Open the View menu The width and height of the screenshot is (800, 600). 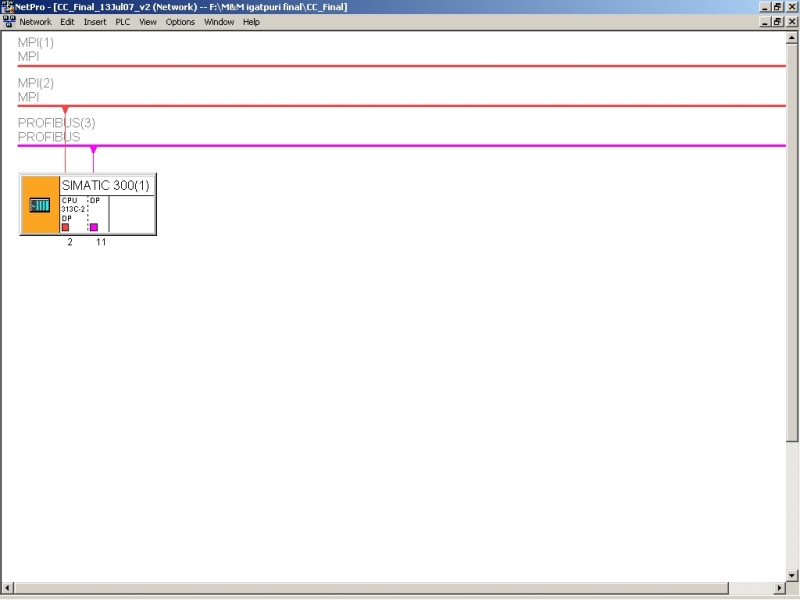click(148, 21)
